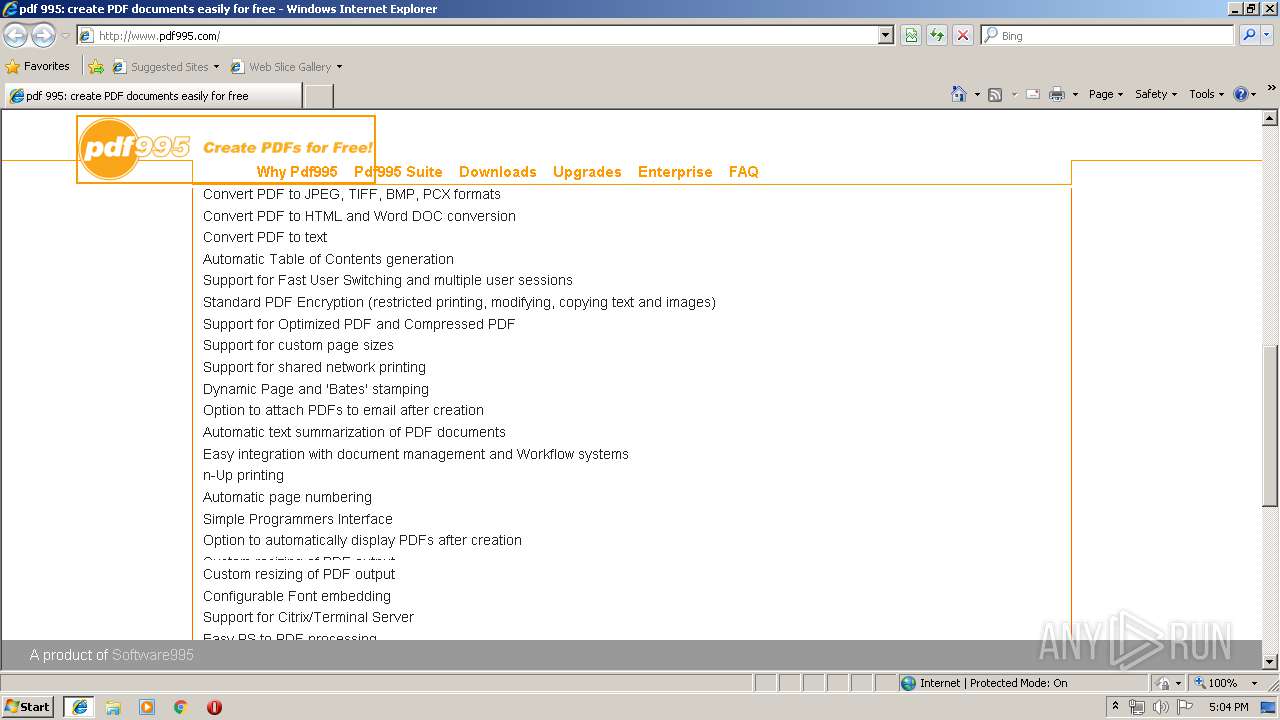Open the FAQ page link
Image resolution: width=1280 pixels, height=720 pixels.
point(744,172)
